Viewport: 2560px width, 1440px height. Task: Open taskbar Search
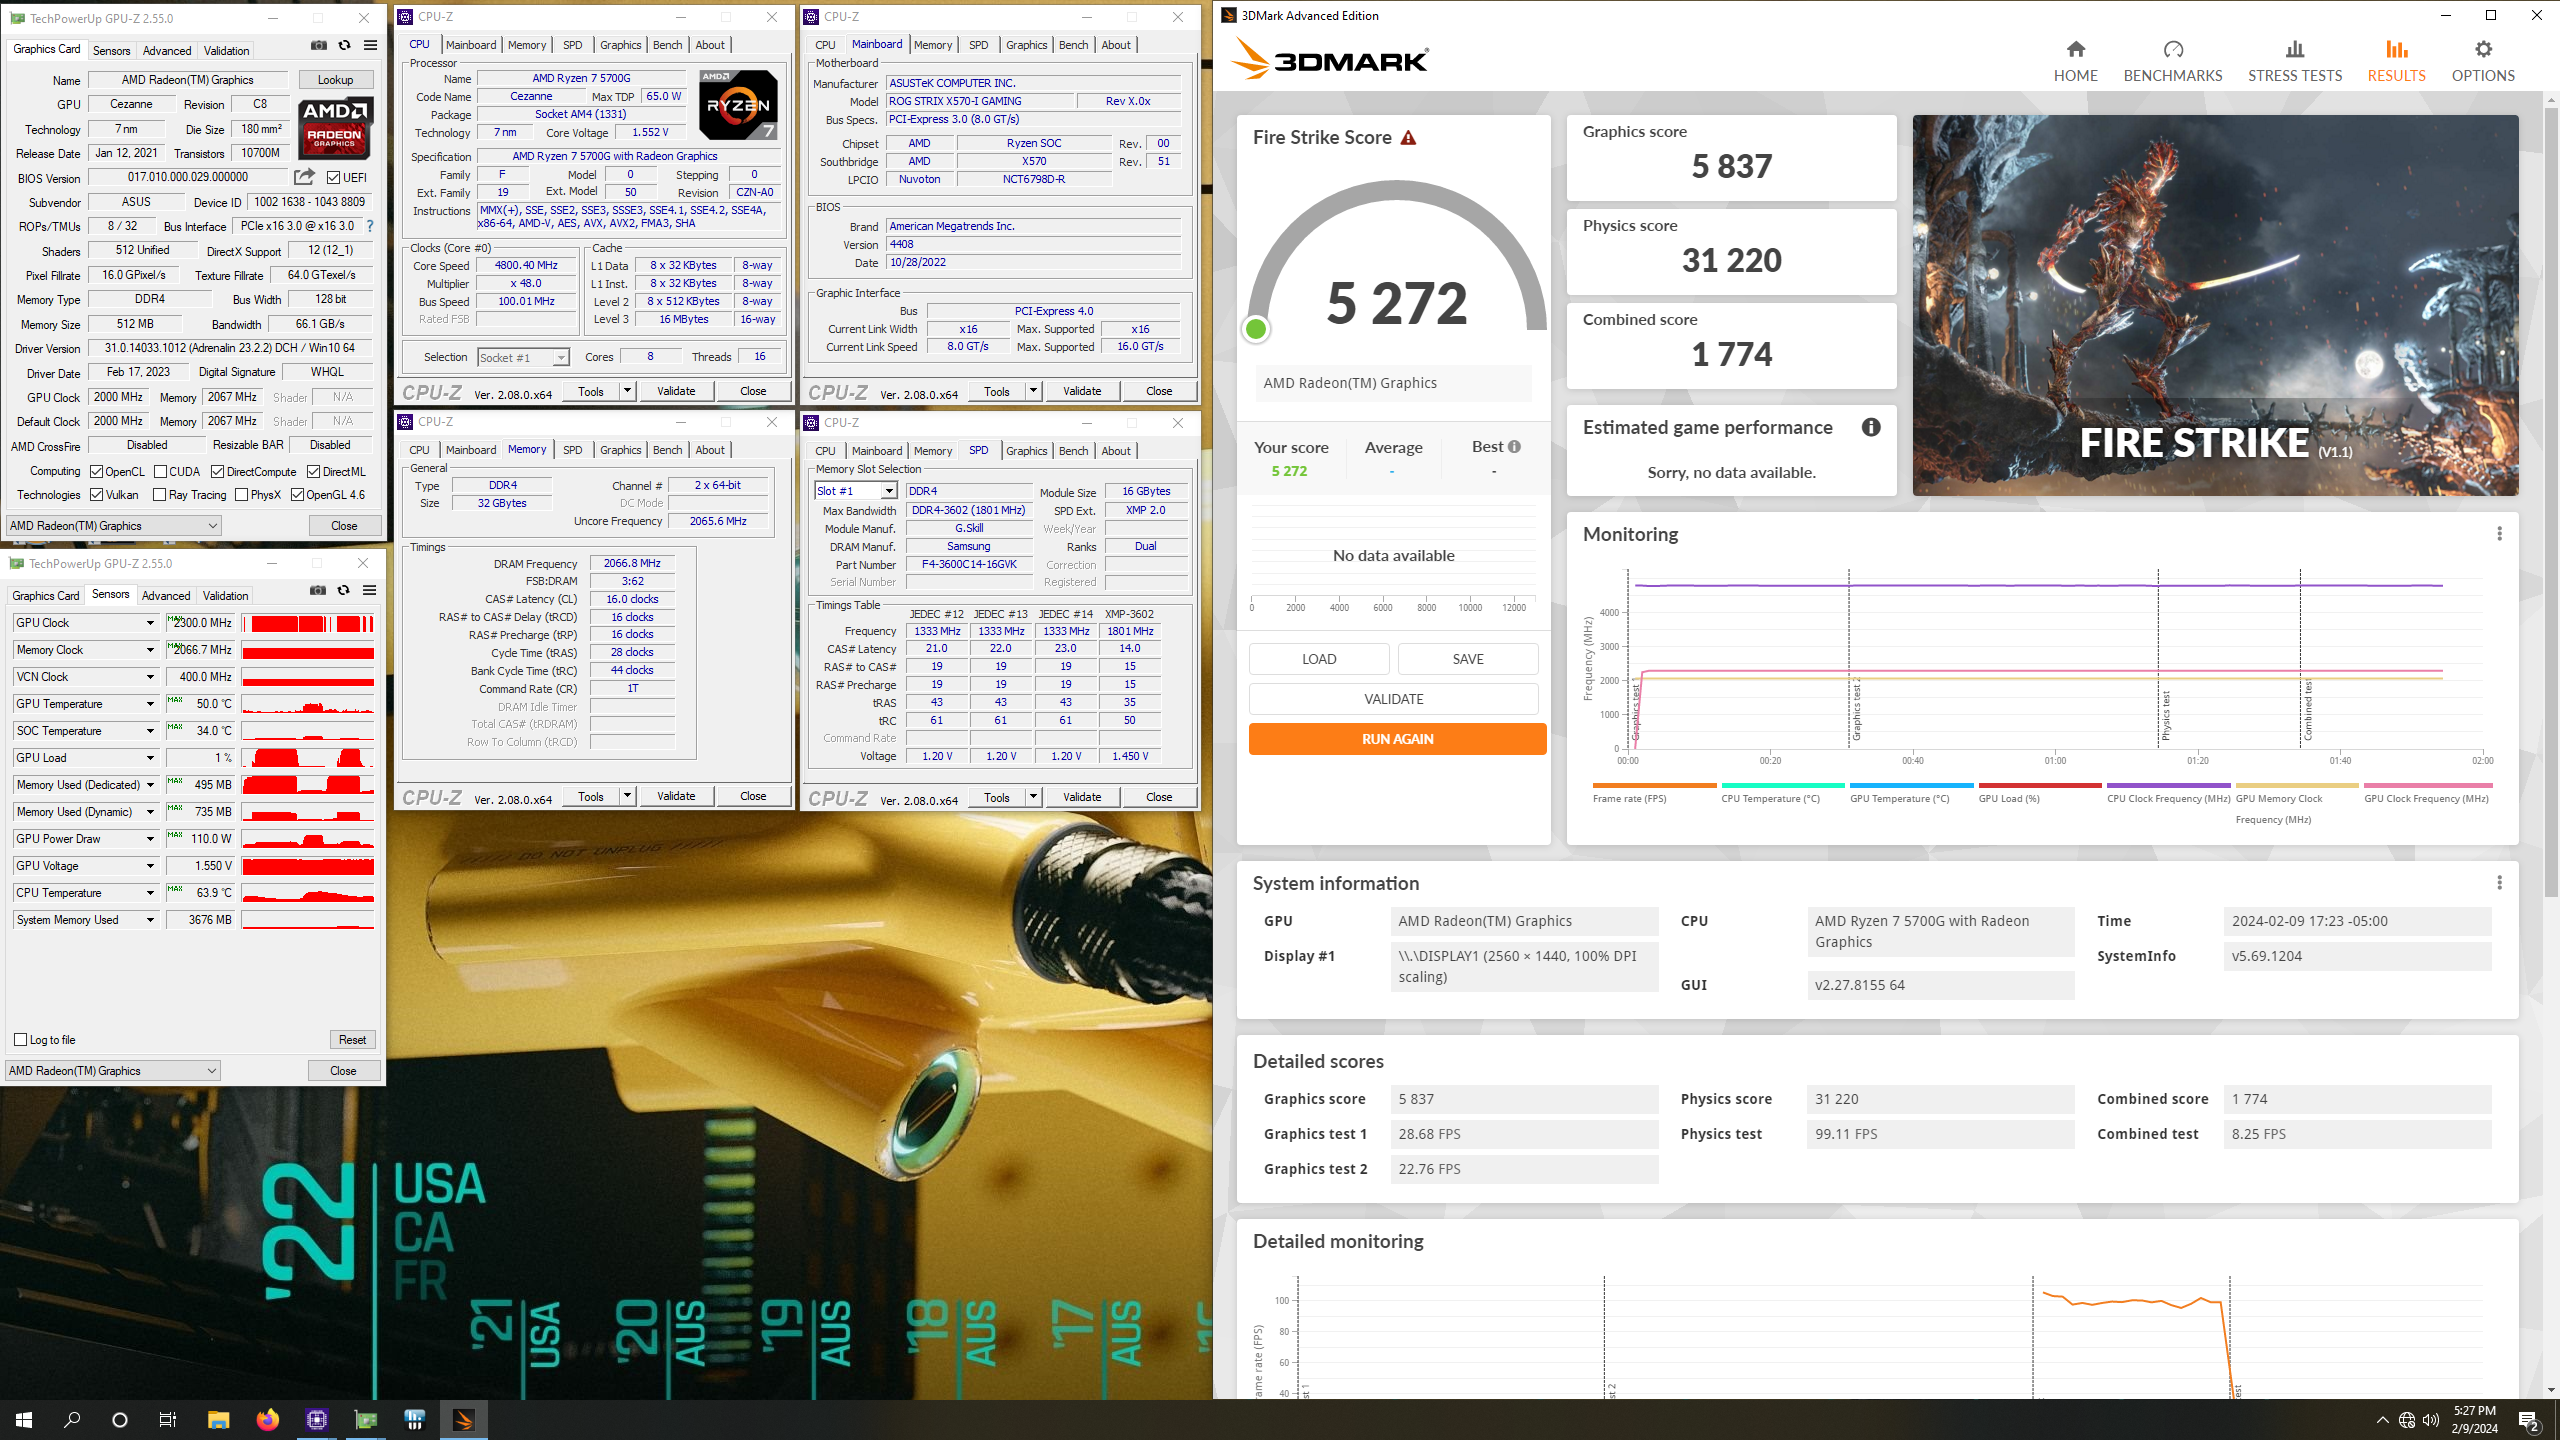tap(72, 1420)
